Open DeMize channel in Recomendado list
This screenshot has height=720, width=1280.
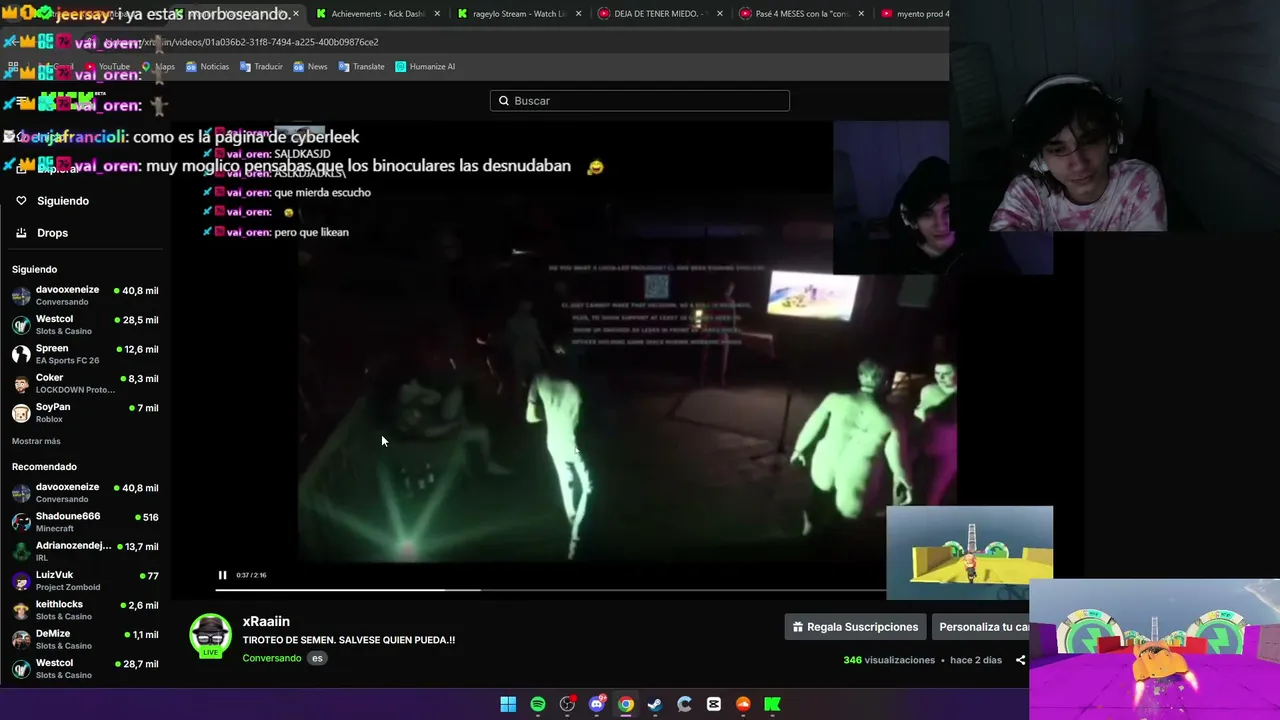[x=85, y=639]
